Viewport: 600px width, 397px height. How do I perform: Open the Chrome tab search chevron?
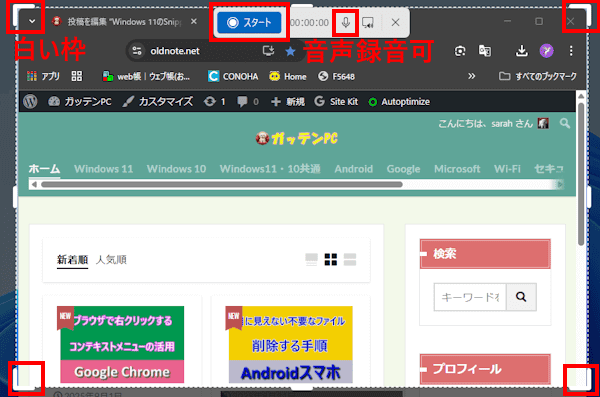32,21
